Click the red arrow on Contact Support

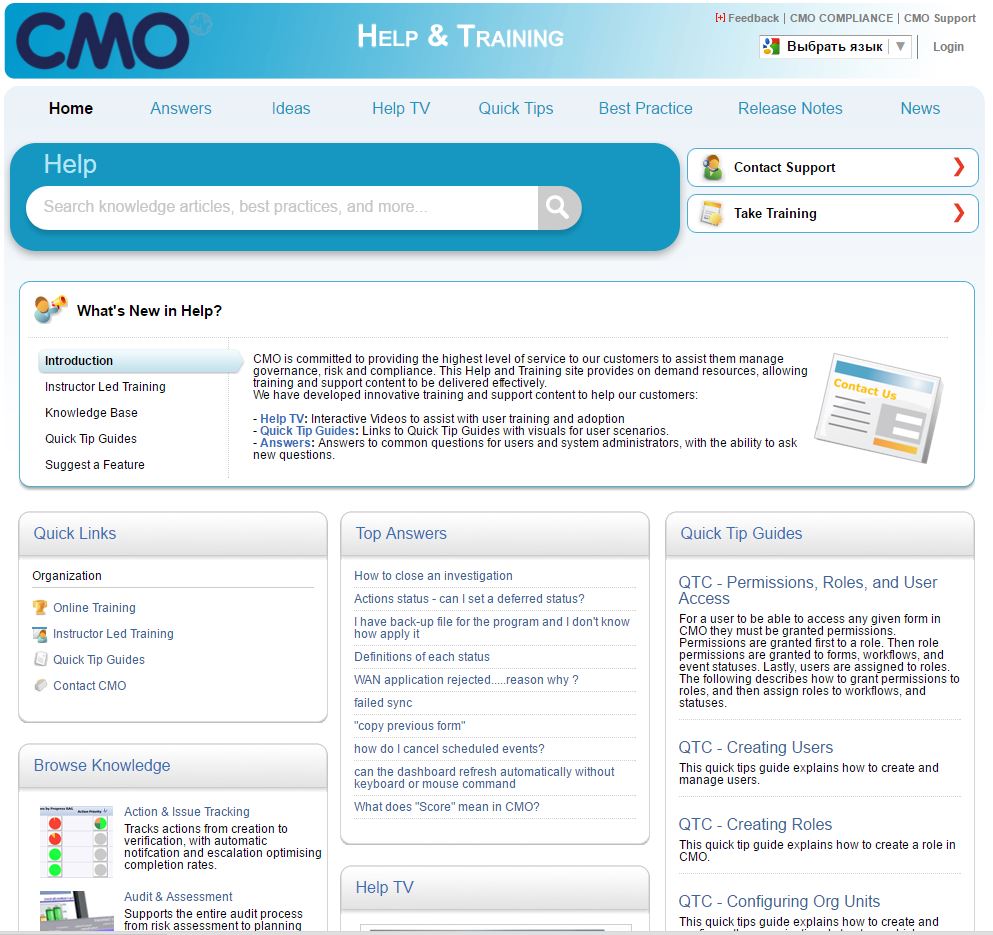(x=959, y=167)
